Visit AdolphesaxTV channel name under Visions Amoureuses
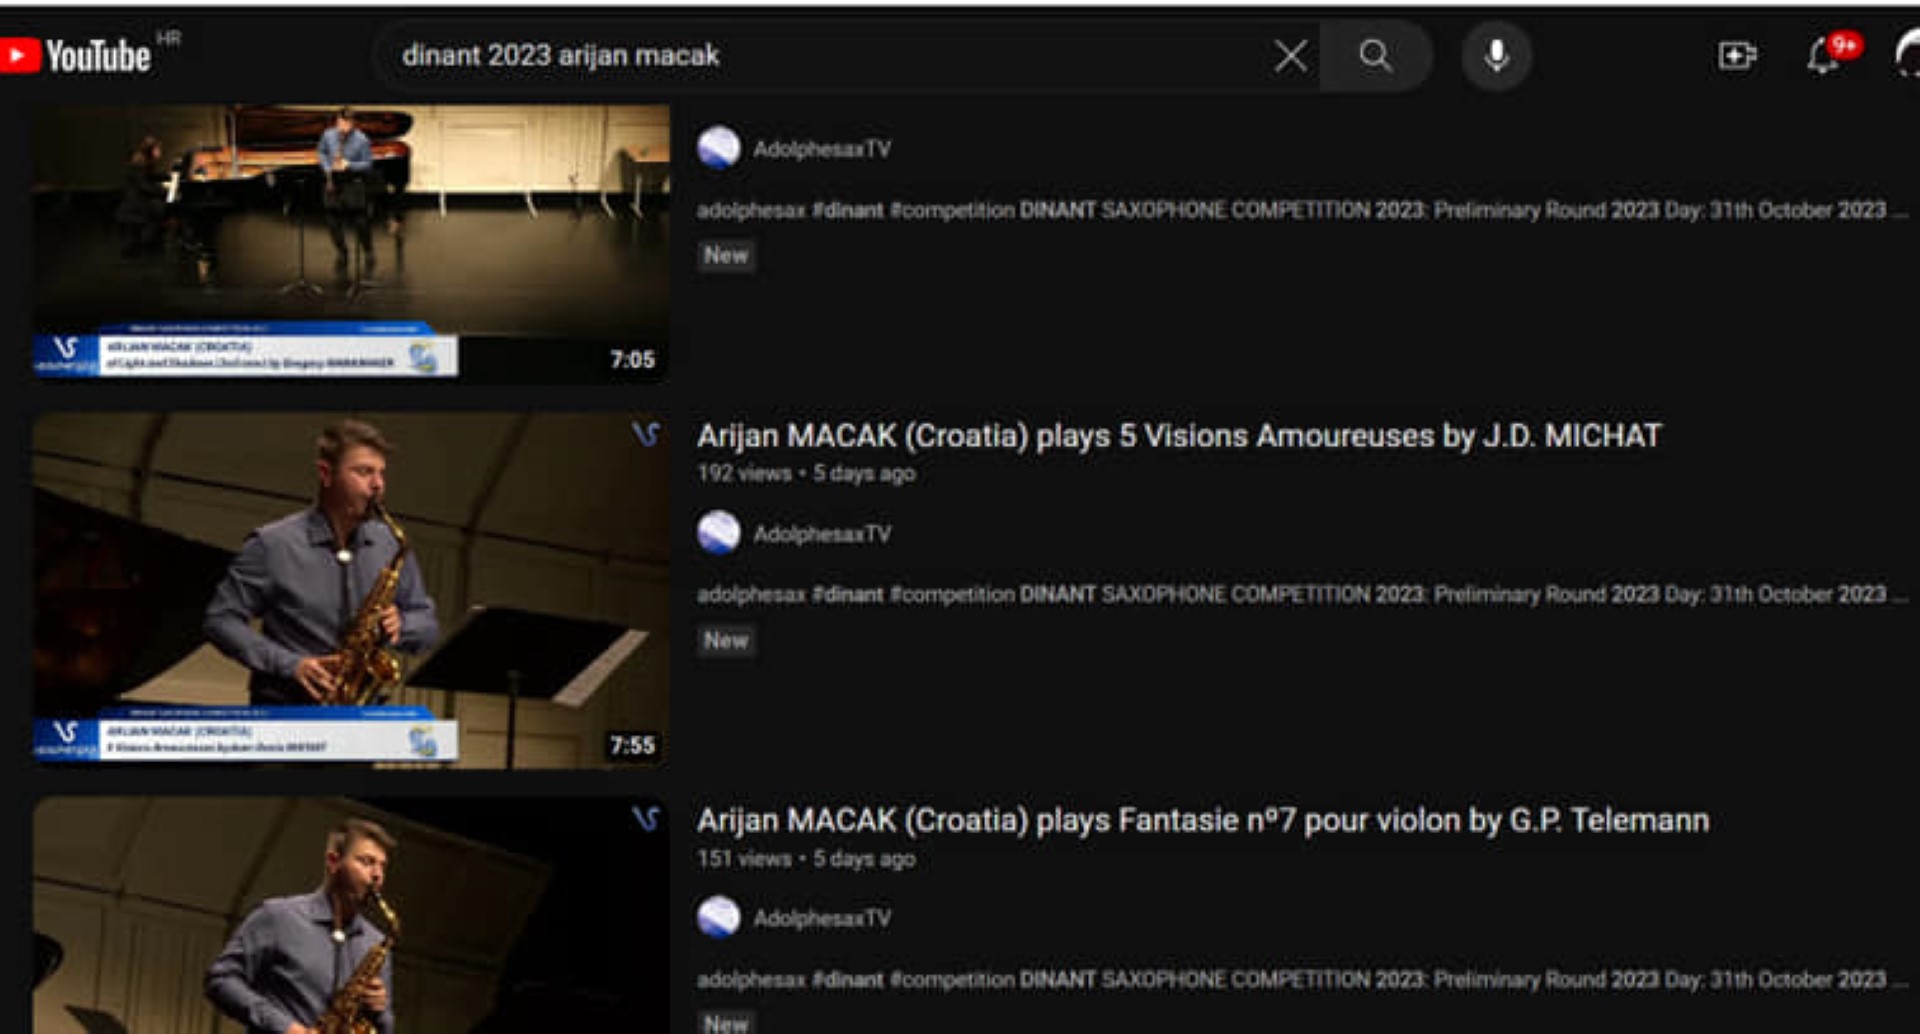This screenshot has width=1920, height=1034. (x=822, y=534)
